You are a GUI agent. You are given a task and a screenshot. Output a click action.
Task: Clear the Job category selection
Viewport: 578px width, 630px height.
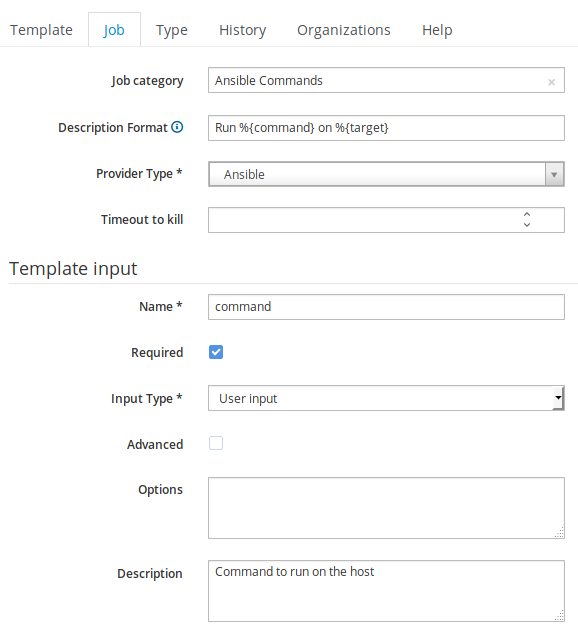click(x=551, y=82)
